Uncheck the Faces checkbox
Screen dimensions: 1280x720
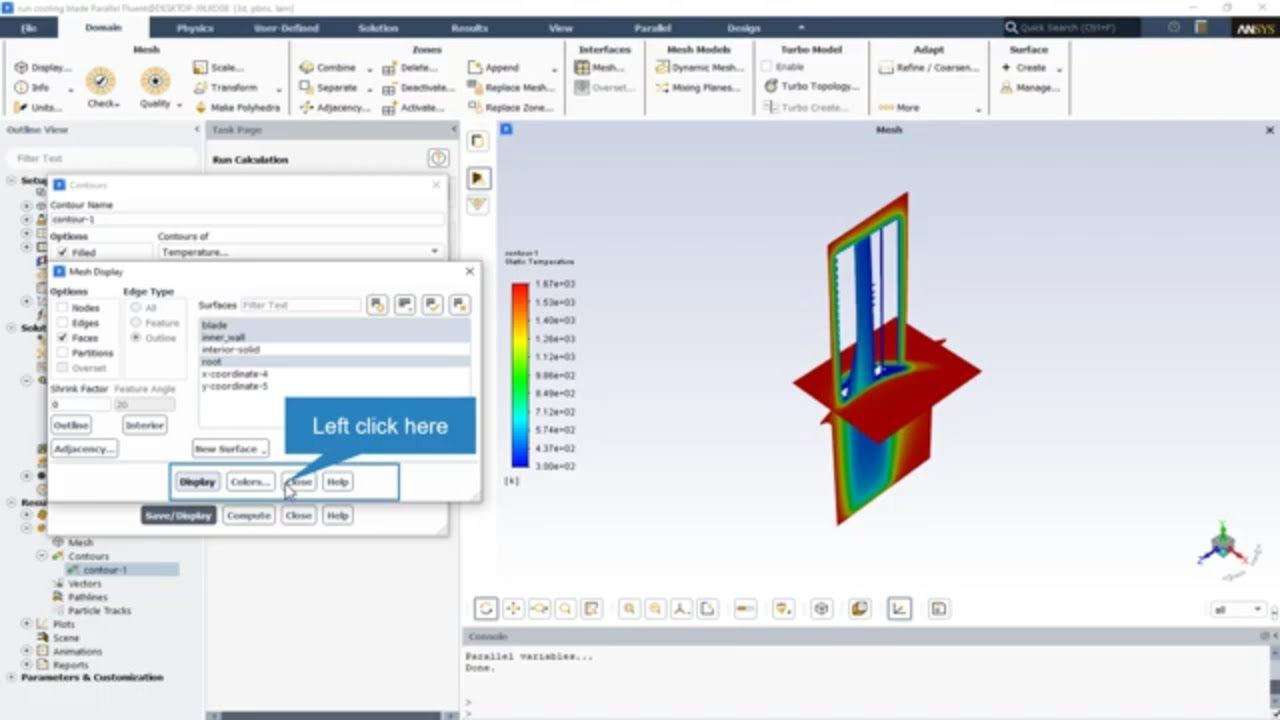[x=63, y=338]
